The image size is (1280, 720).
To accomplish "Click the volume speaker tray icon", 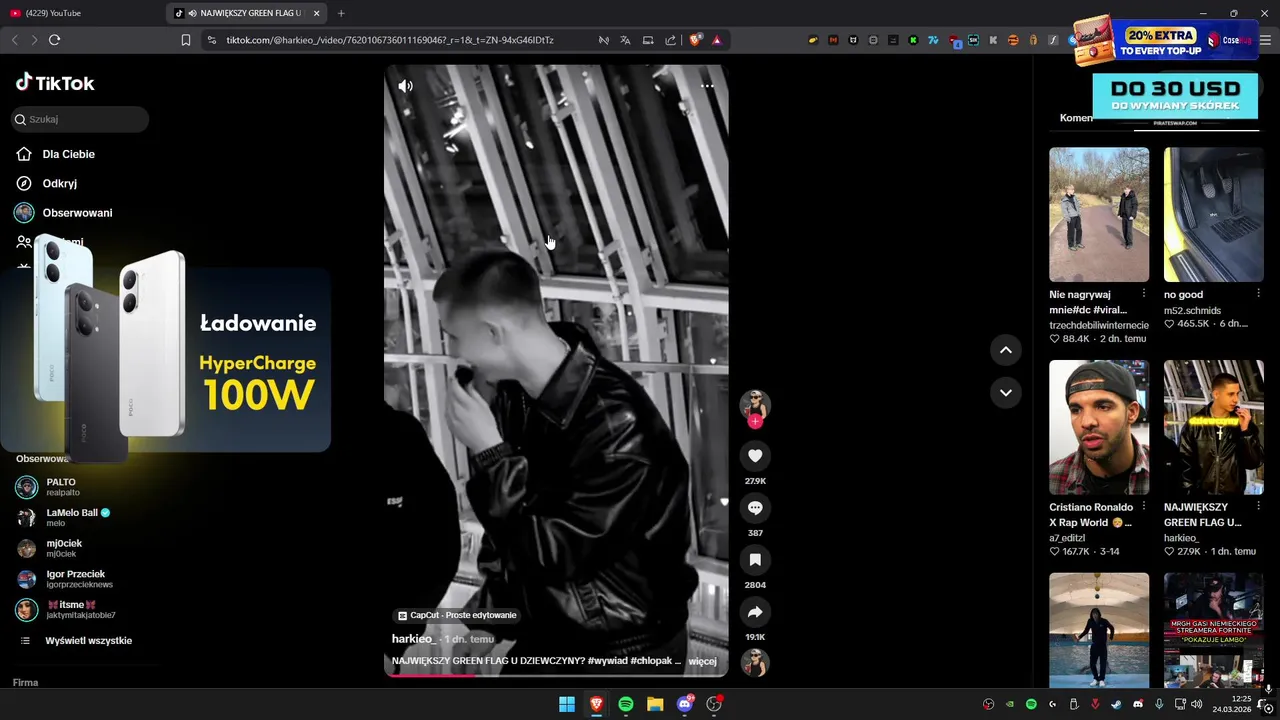I will pyautogui.click(x=1197, y=704).
